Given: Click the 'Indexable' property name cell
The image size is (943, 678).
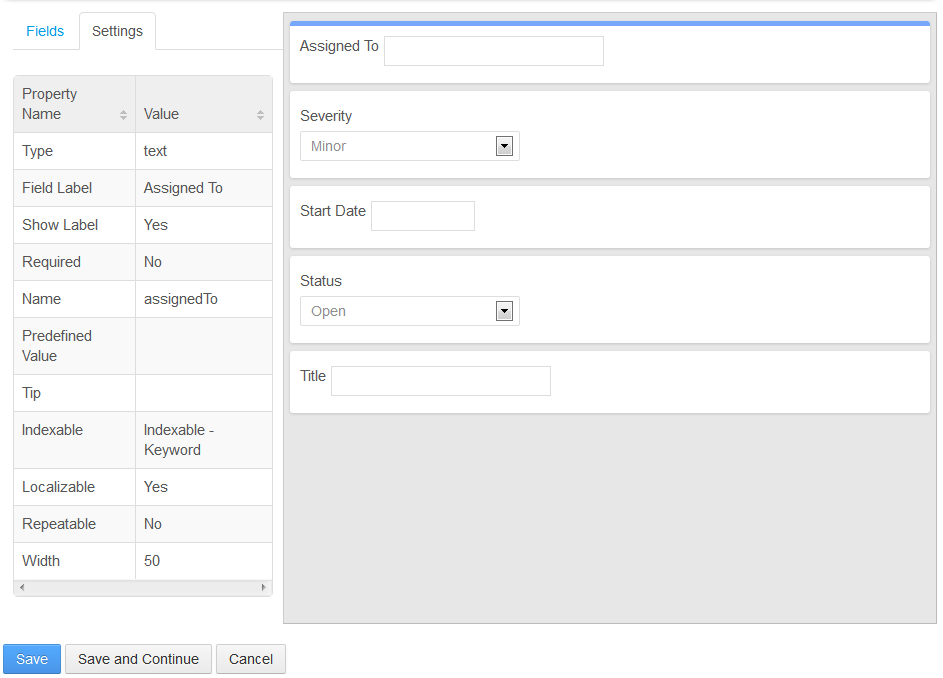Looking at the screenshot, I should [75, 440].
